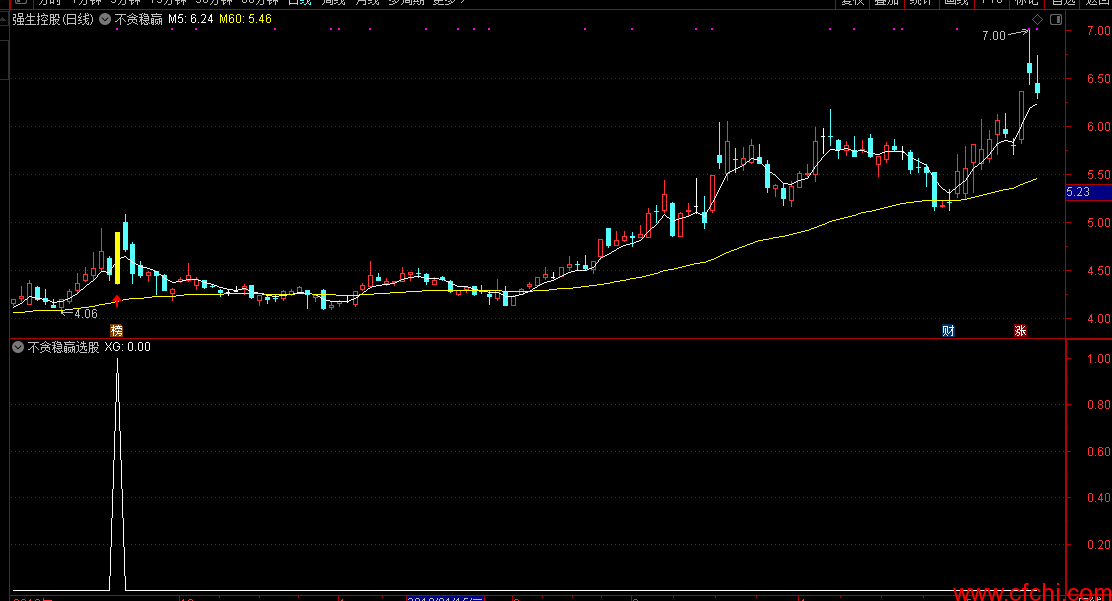Image resolution: width=1112 pixels, height=601 pixels.
Task: Click the 0.20 label on sub-chart axis
Action: tap(1099, 545)
